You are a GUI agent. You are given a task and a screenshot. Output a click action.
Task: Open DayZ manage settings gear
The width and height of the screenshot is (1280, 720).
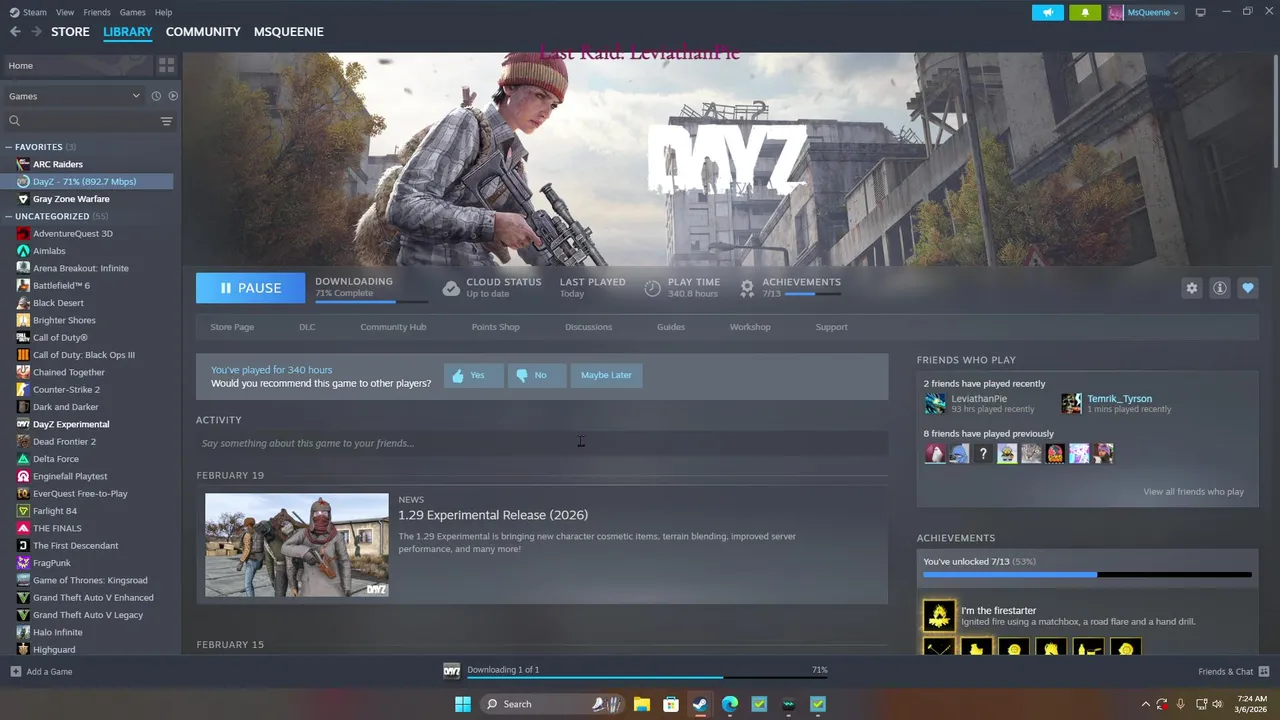pos(1191,288)
